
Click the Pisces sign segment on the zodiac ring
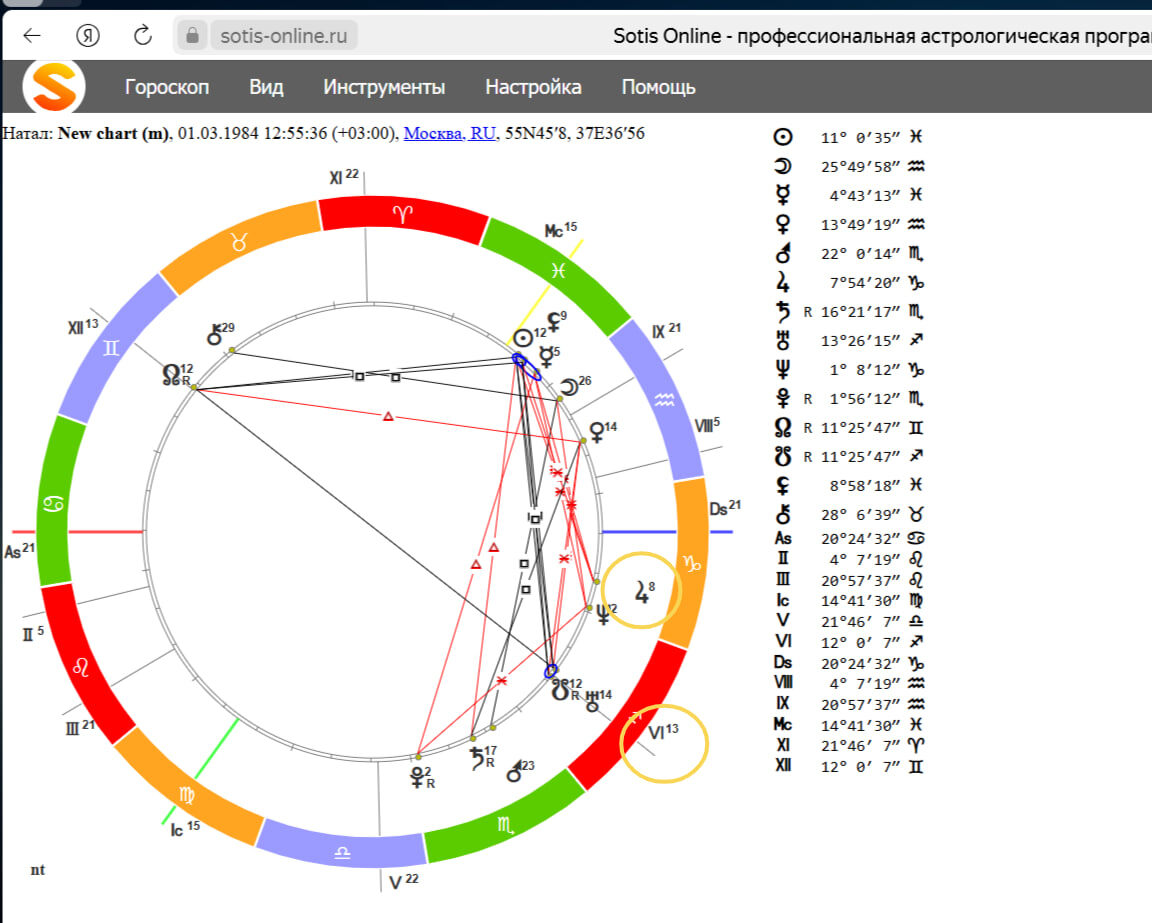pos(558,270)
